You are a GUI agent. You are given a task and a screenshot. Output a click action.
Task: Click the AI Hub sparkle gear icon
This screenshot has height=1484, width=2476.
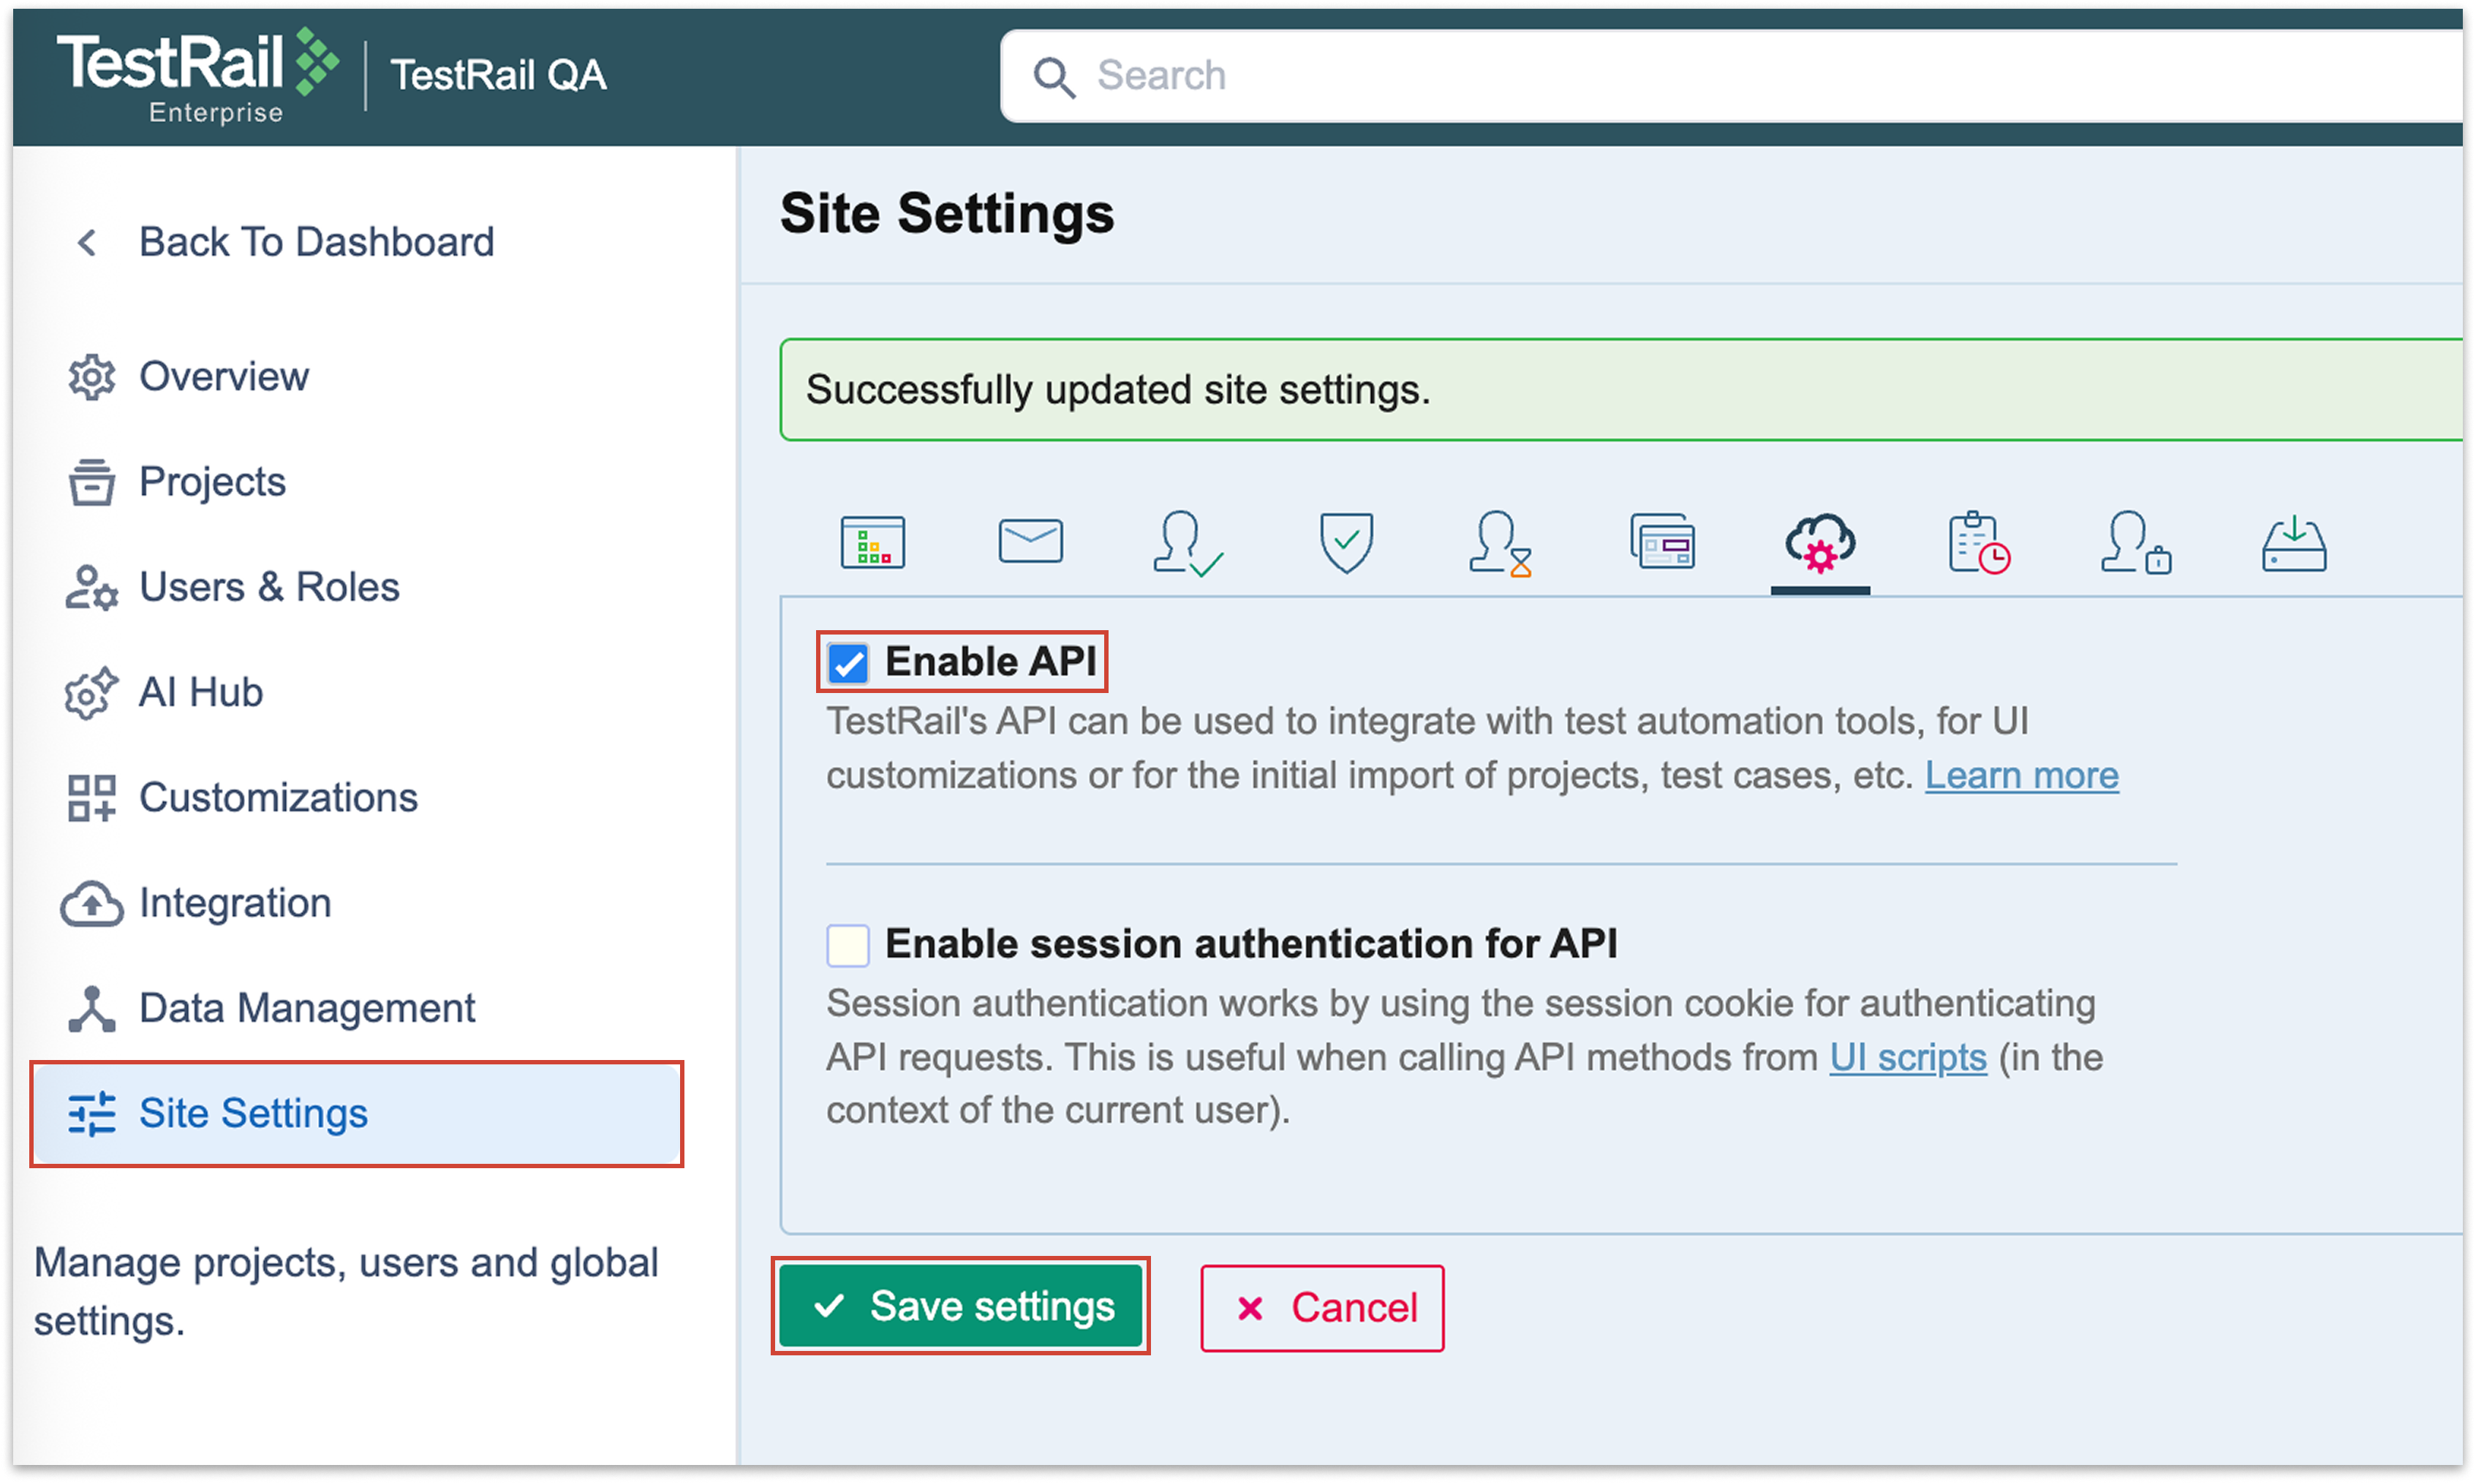pyautogui.click(x=91, y=693)
